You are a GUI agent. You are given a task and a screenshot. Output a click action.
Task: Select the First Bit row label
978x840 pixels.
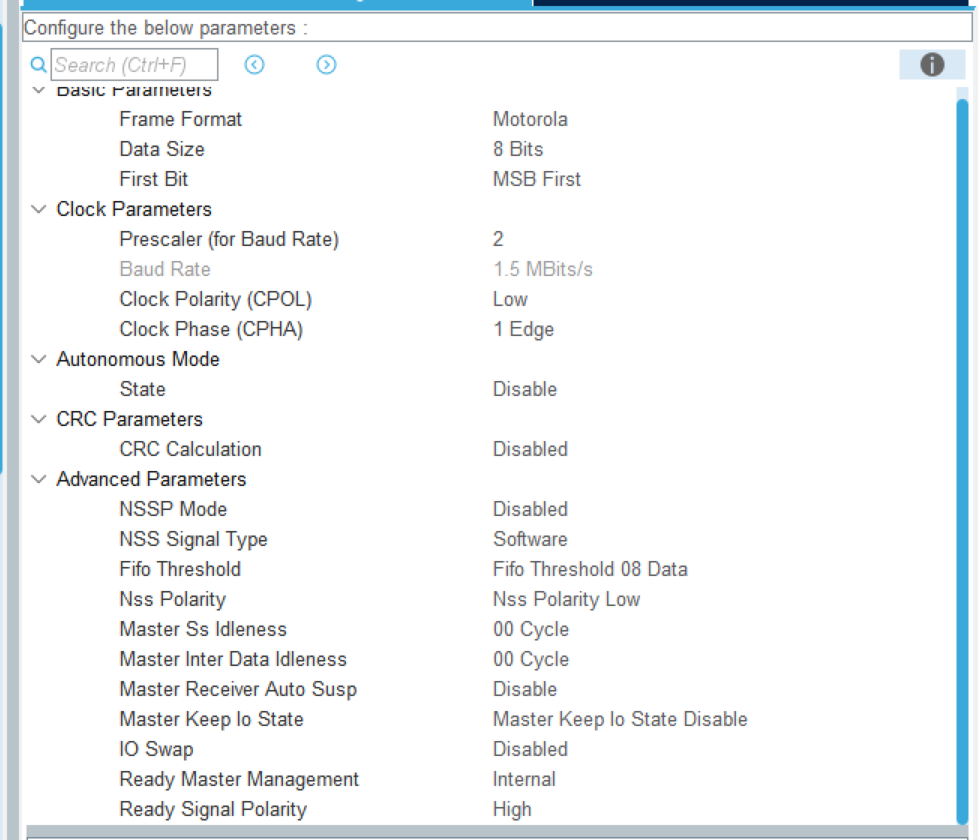[x=153, y=179]
